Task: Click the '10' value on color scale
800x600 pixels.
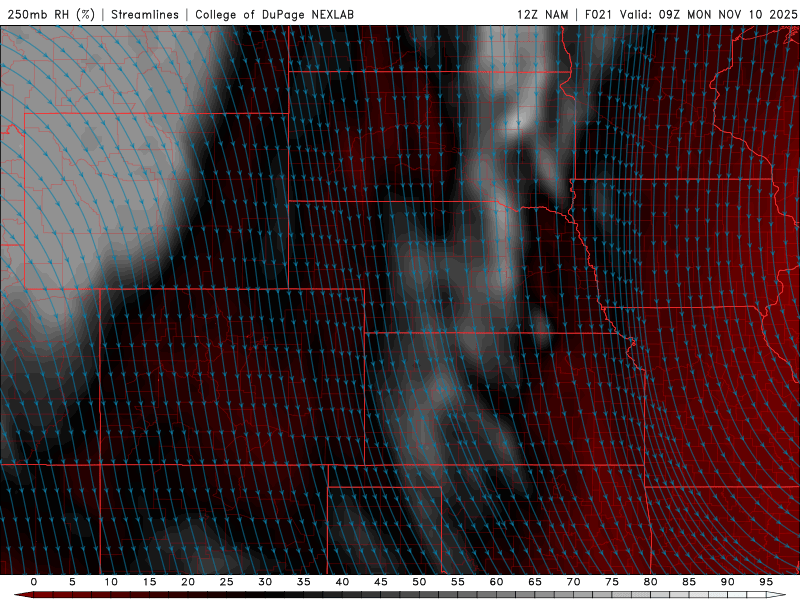Action: [111, 582]
